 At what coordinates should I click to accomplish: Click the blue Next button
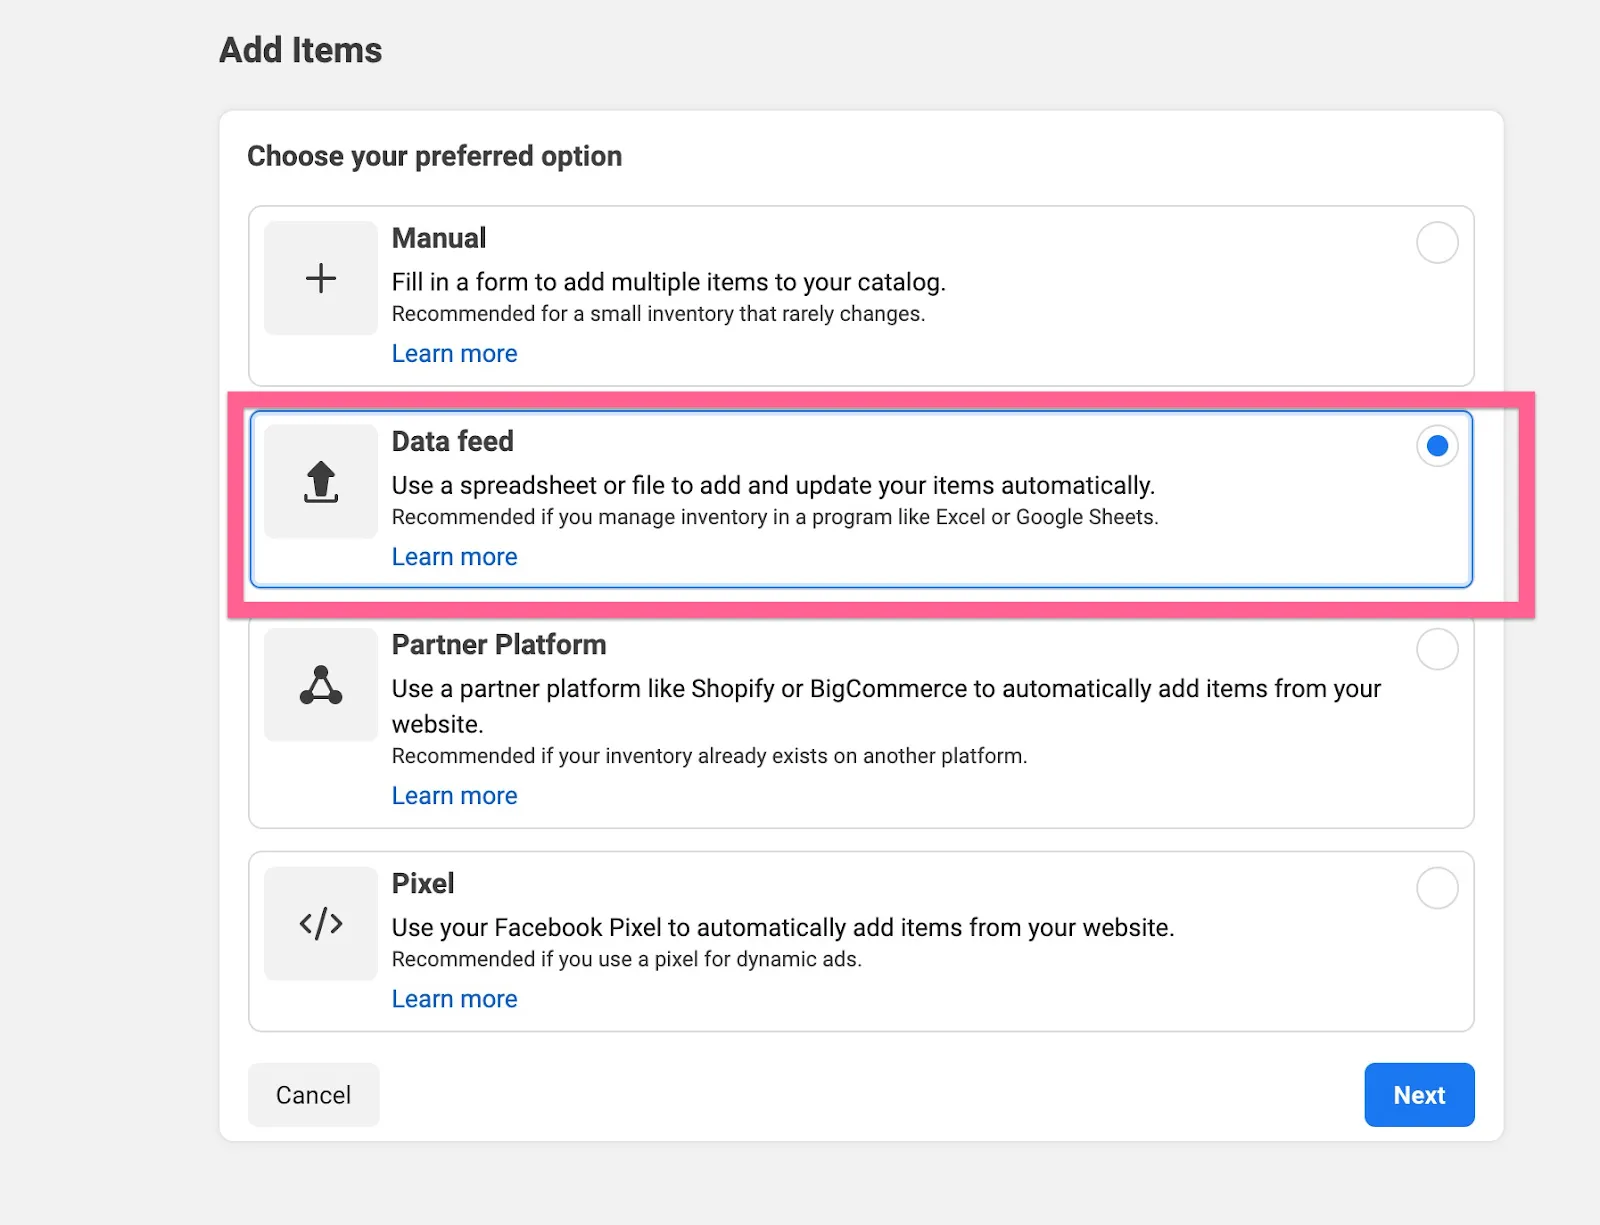point(1419,1095)
